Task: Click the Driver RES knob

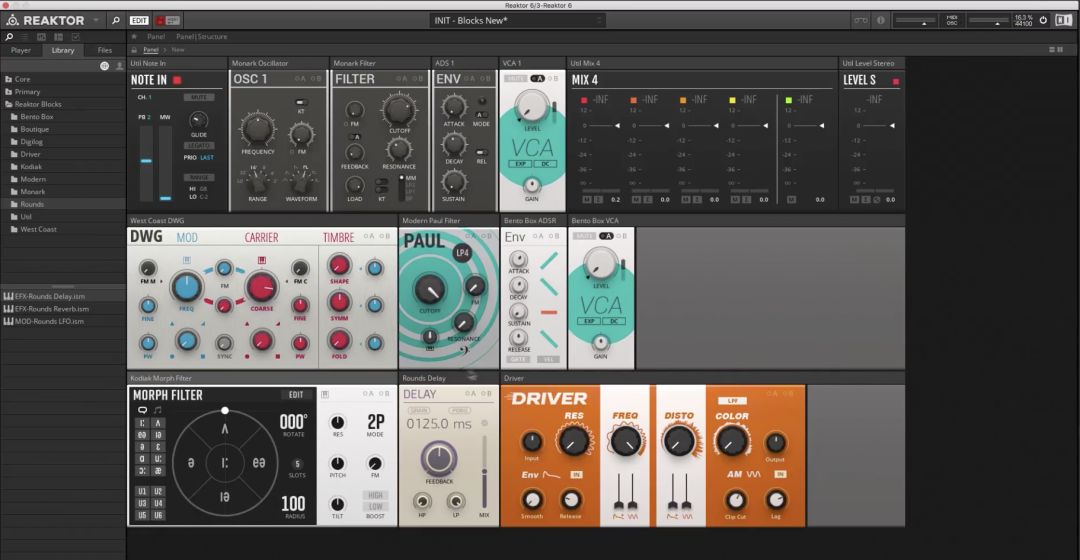Action: click(x=573, y=441)
